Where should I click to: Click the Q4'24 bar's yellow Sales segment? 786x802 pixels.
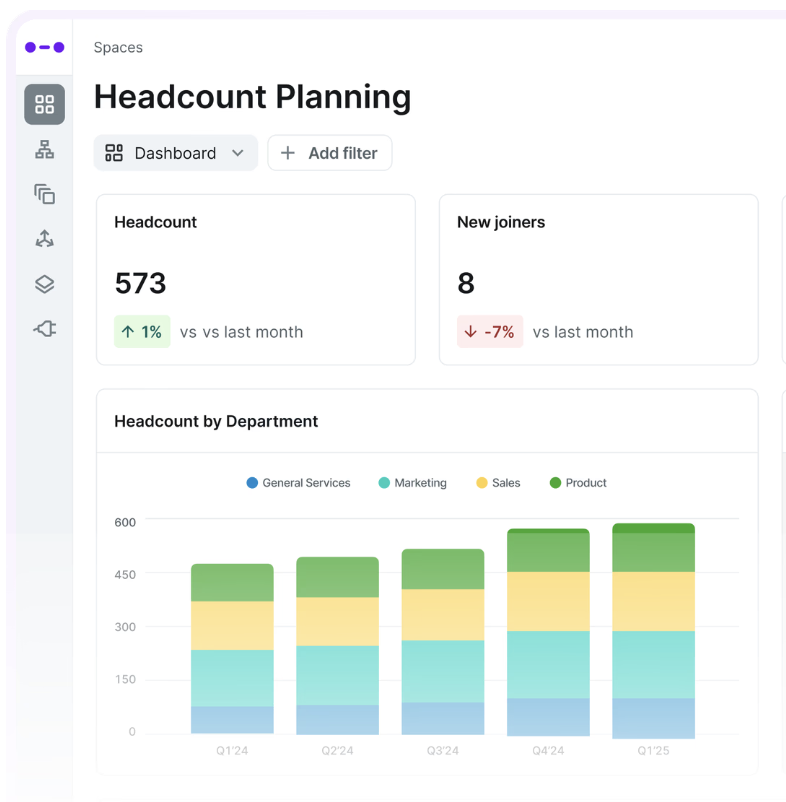[548, 602]
